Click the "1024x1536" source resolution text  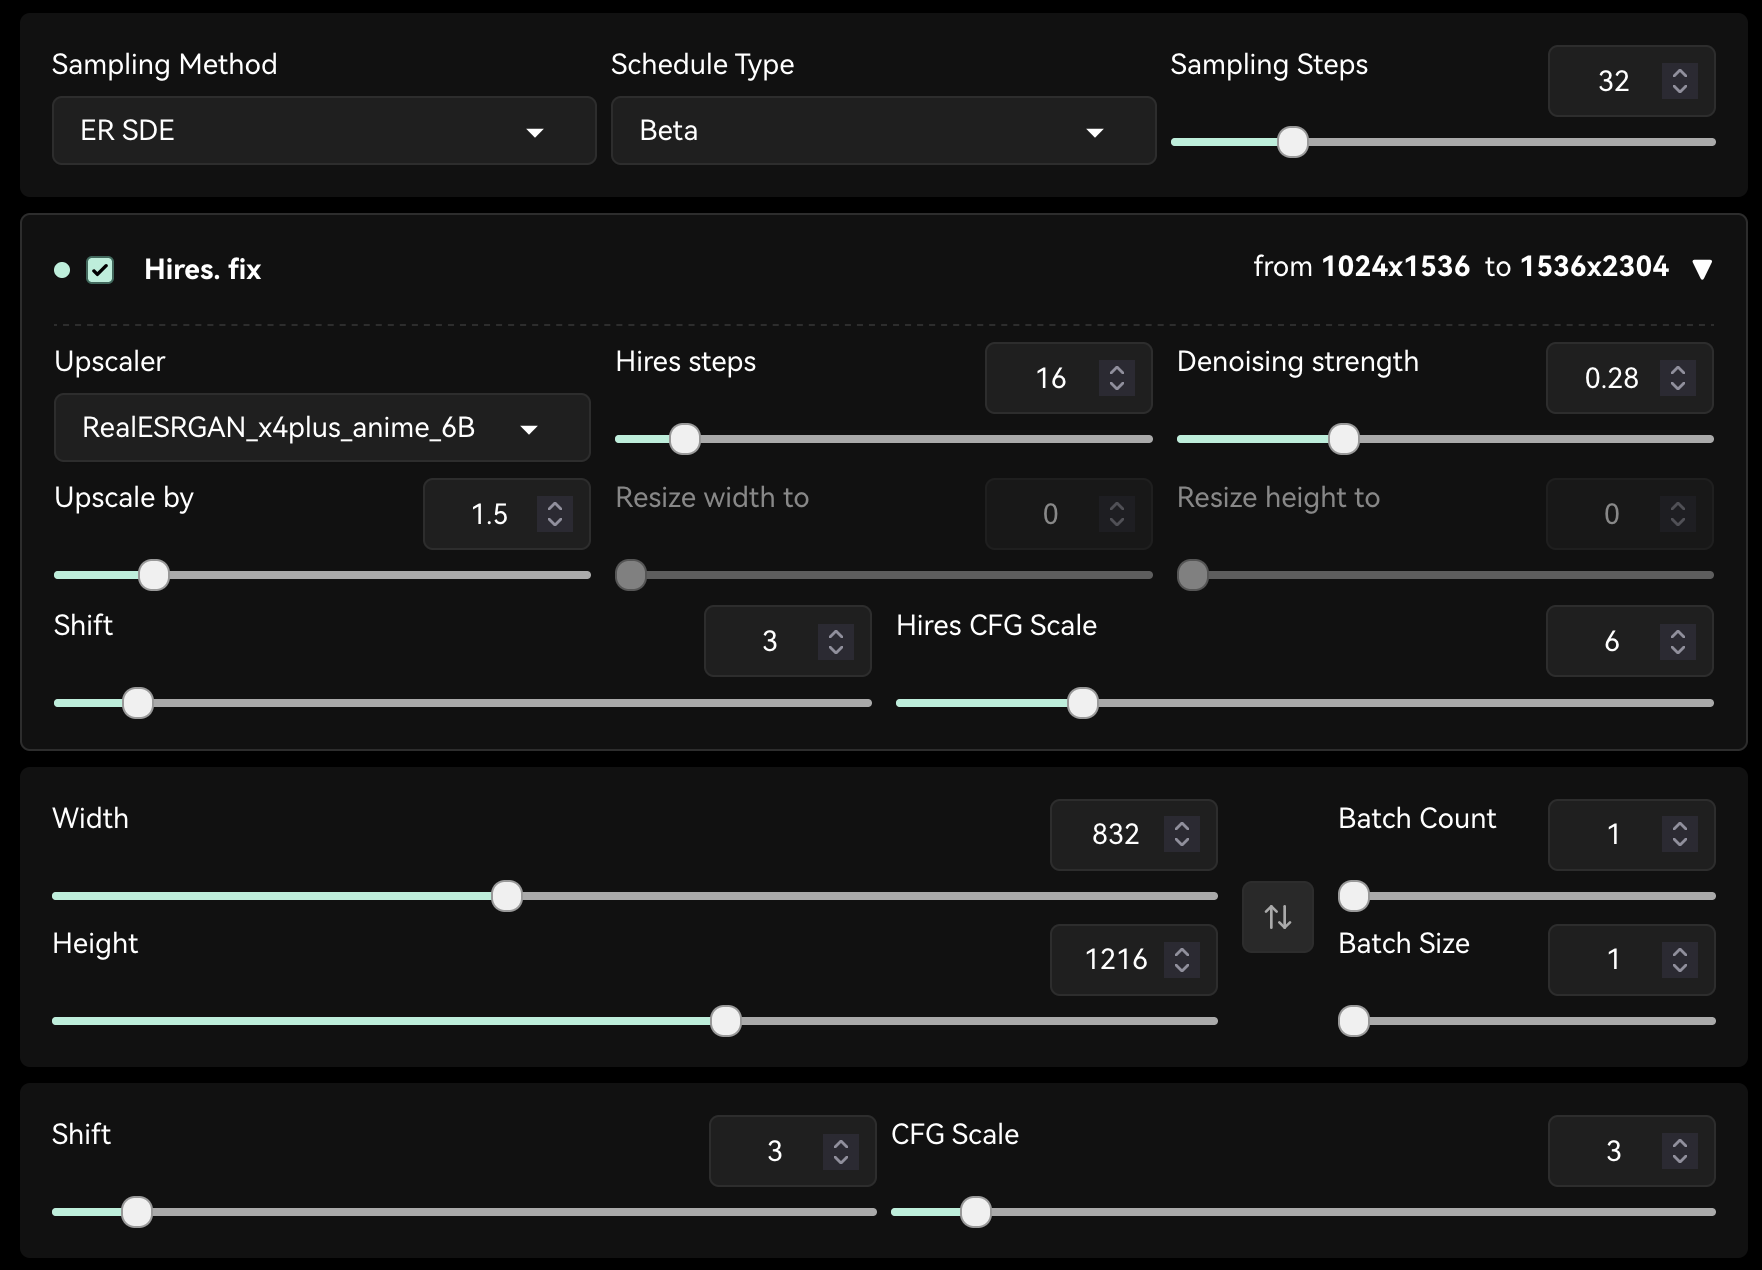1396,267
